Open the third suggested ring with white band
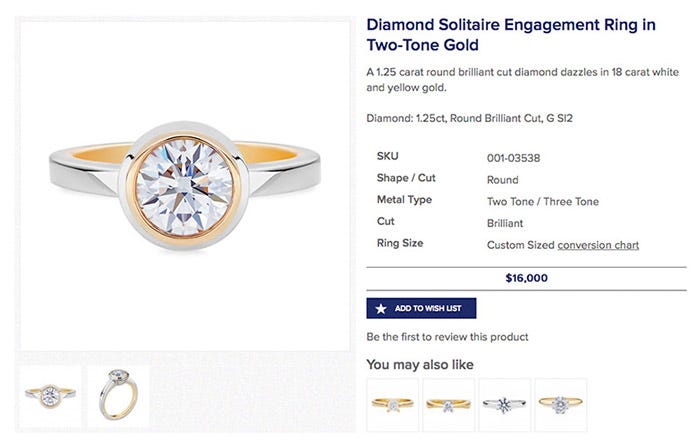 pos(505,404)
